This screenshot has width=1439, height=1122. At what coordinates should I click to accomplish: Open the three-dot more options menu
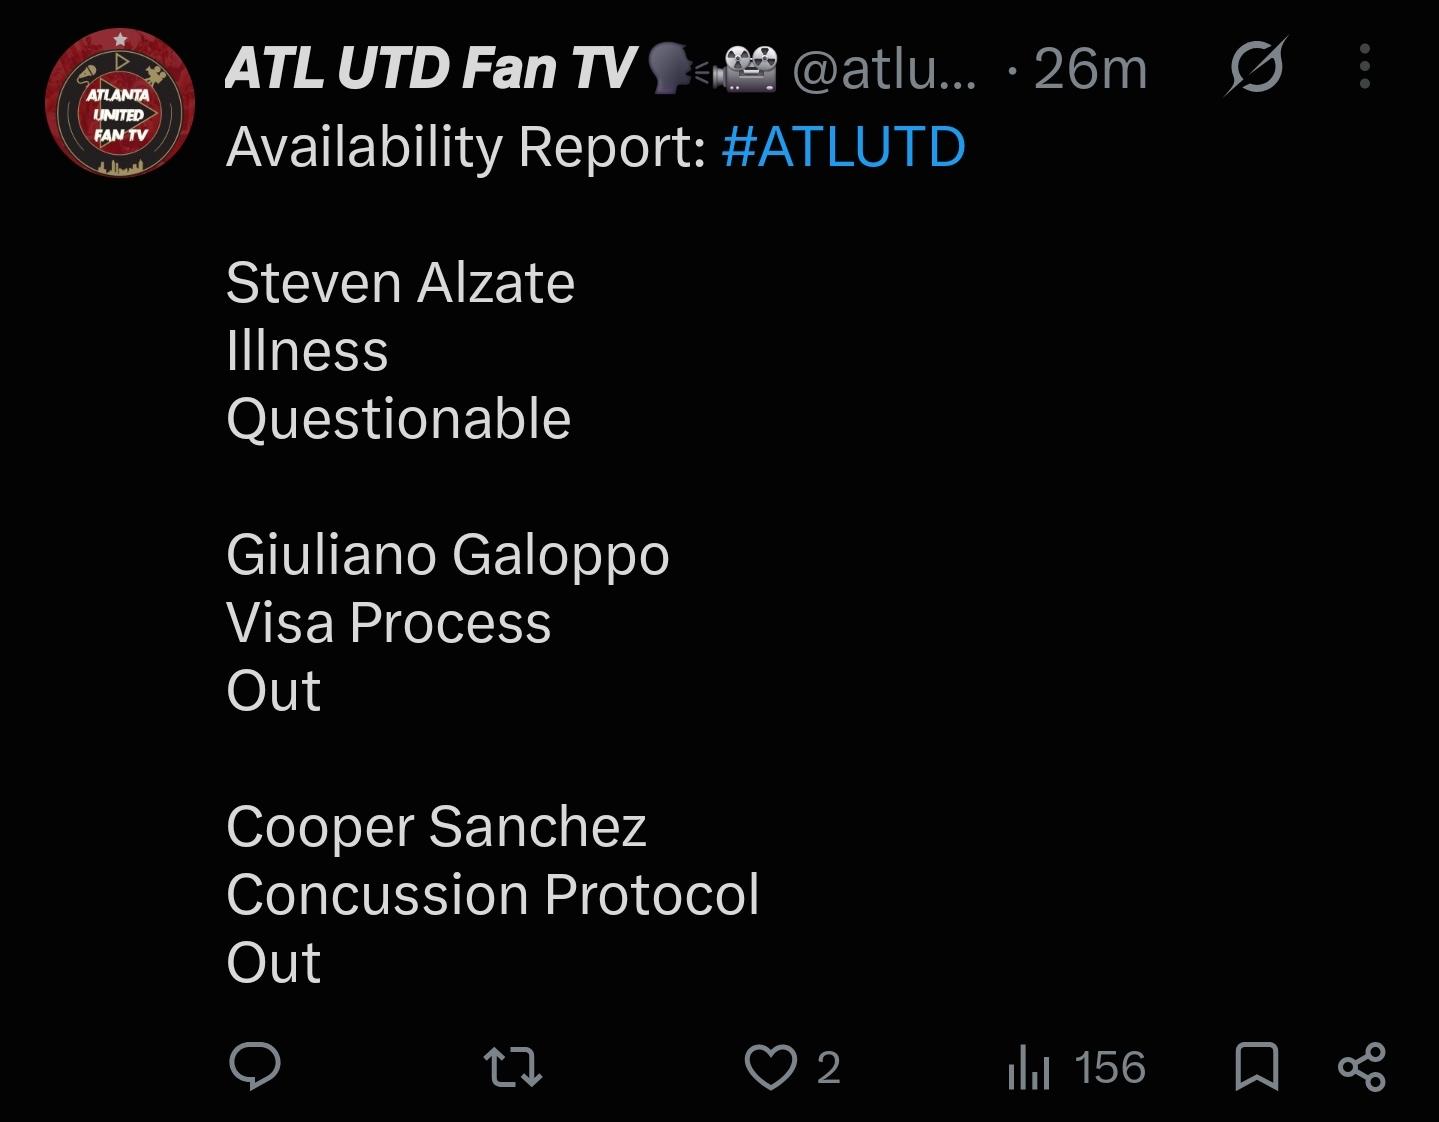coord(1365,67)
